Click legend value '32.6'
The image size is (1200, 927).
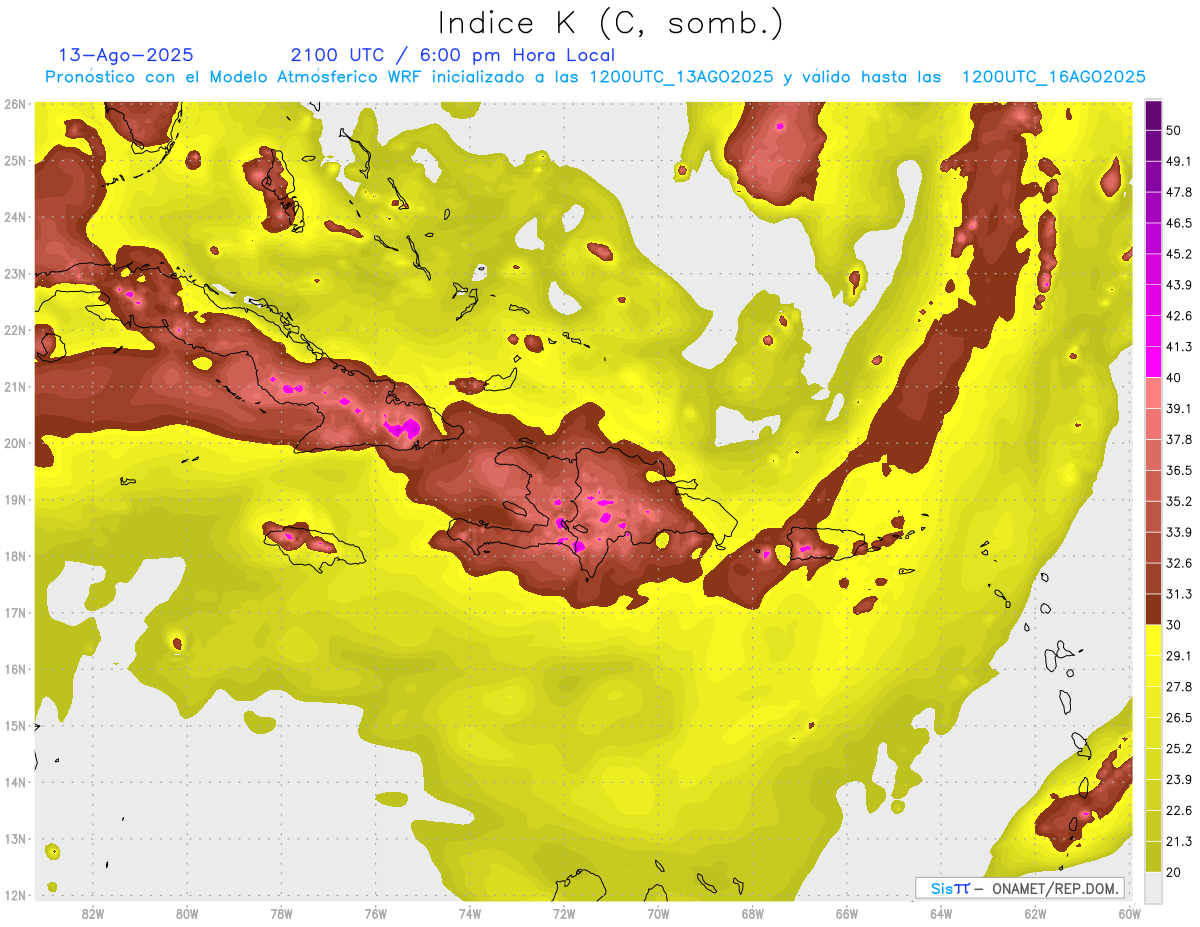1179,563
